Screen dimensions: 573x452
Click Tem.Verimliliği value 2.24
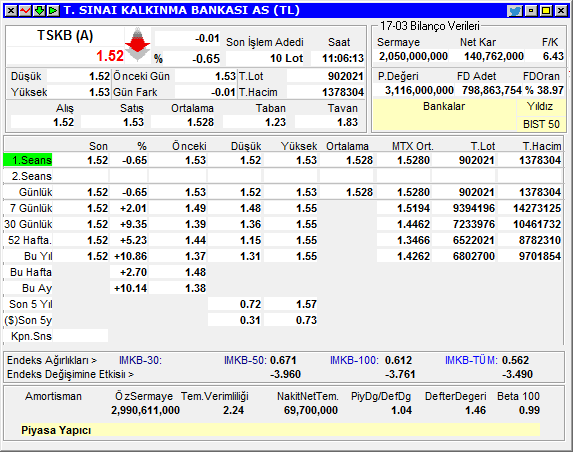point(233,410)
